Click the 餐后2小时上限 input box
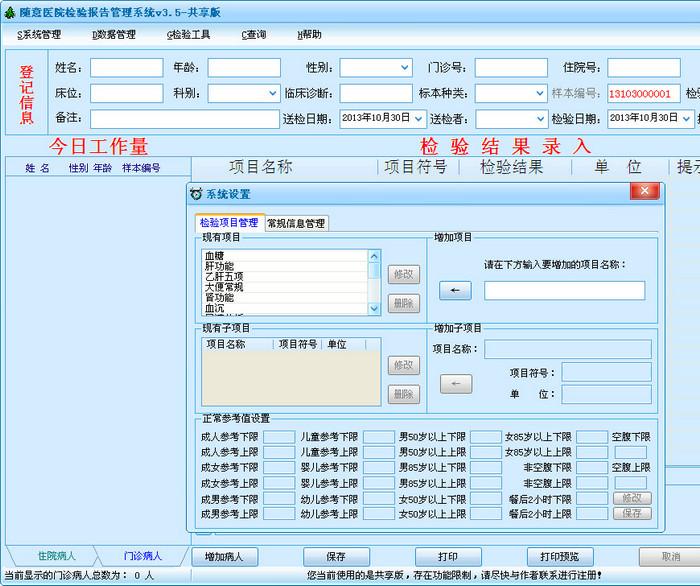 [x=592, y=514]
